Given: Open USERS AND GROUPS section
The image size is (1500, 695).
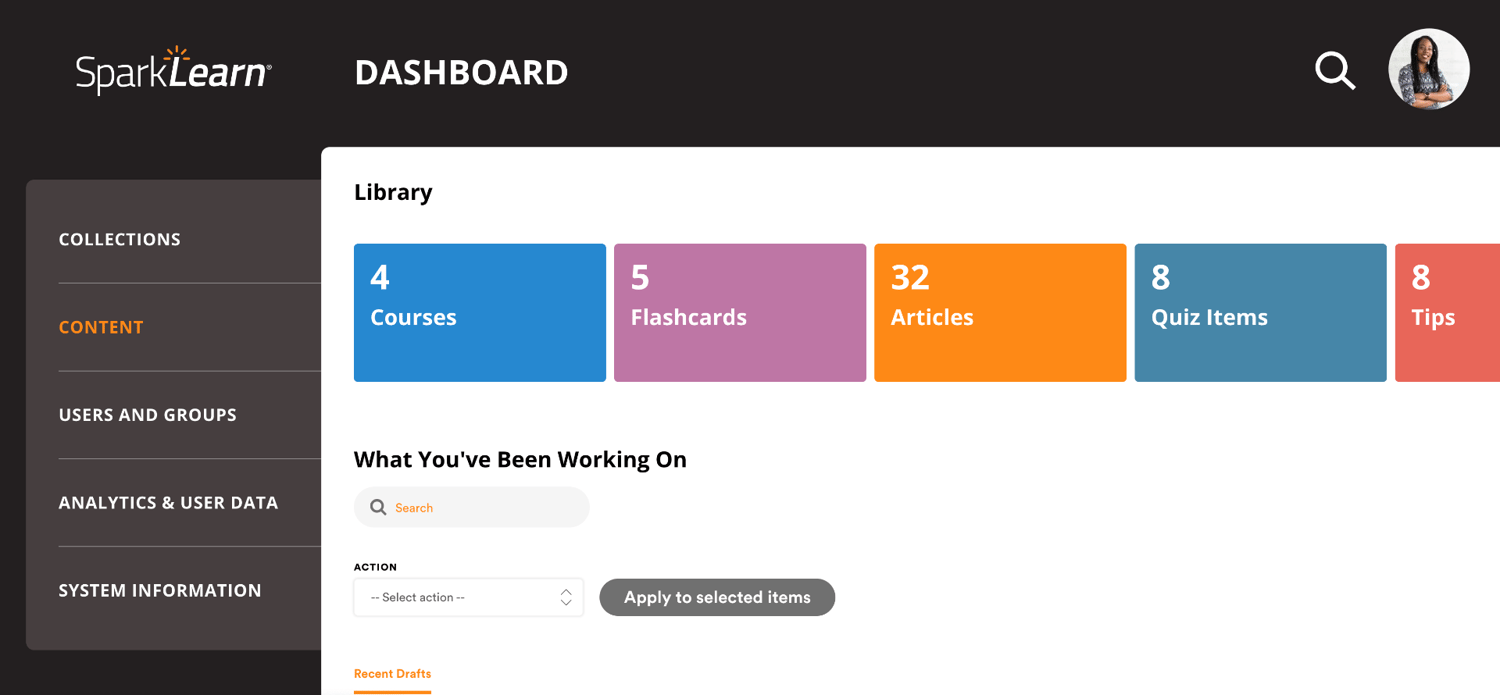Looking at the screenshot, I should point(147,414).
